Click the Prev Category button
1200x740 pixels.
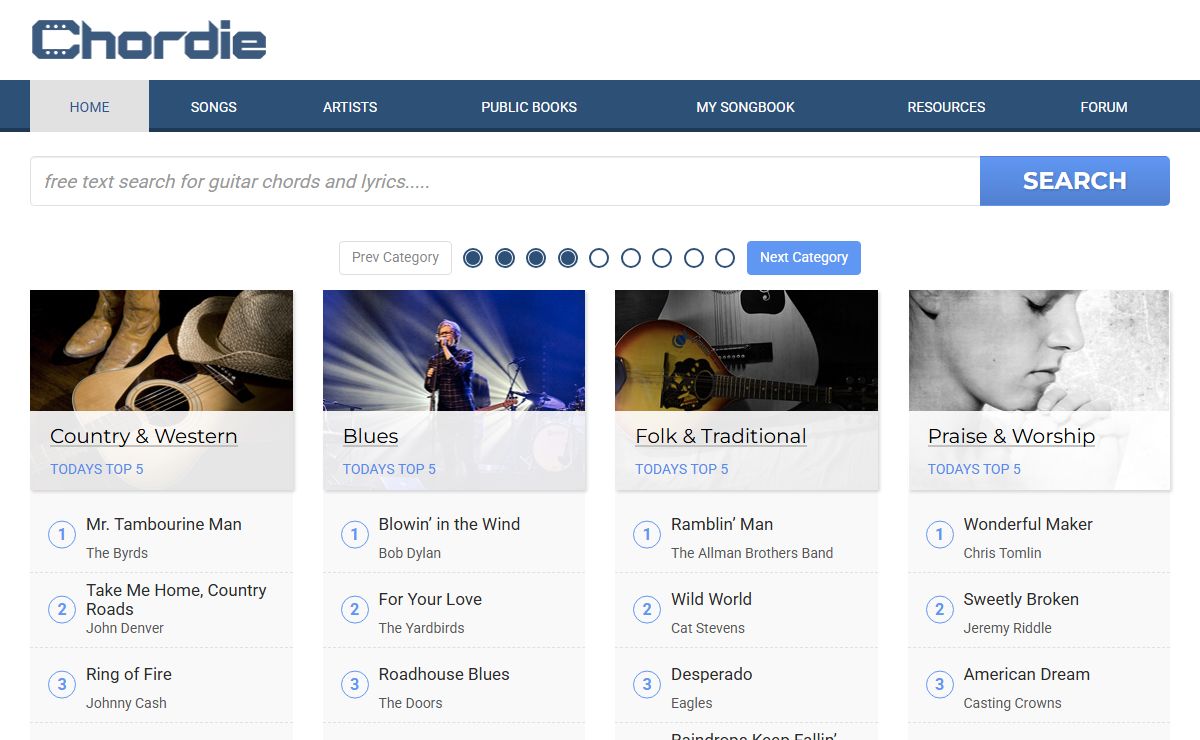tap(395, 257)
